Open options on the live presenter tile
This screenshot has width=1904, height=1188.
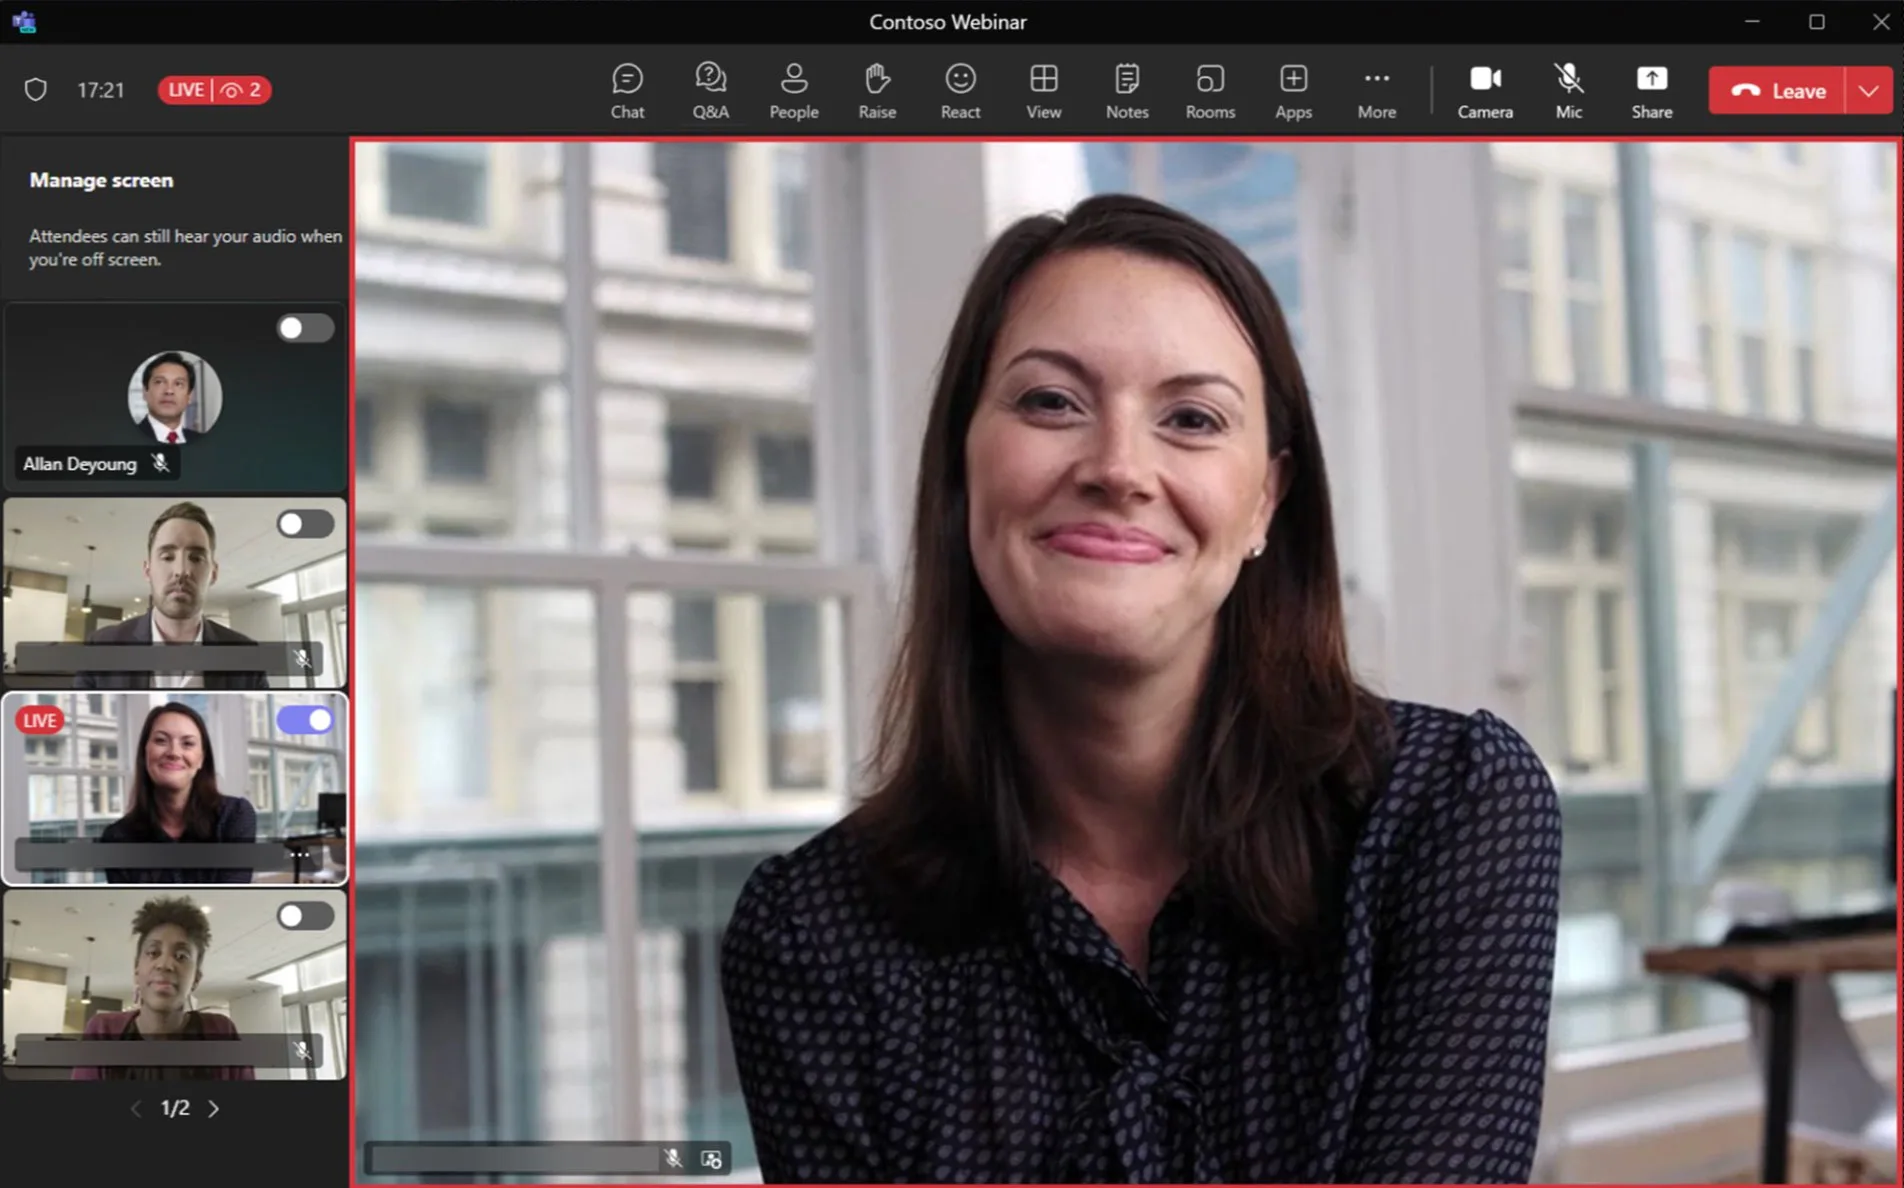(x=300, y=855)
